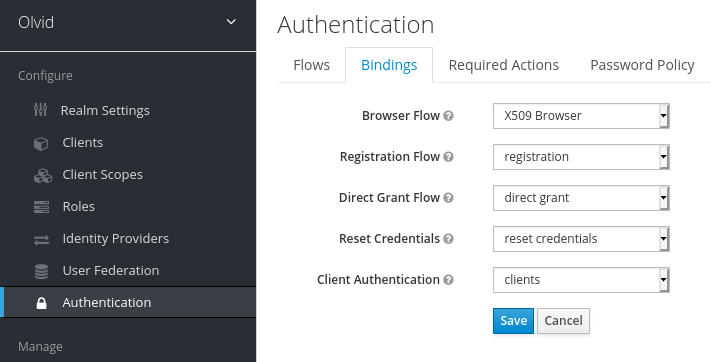Click help icon beside Direct Grant Flow
Screen dimensions: 711x362
pos(448,198)
